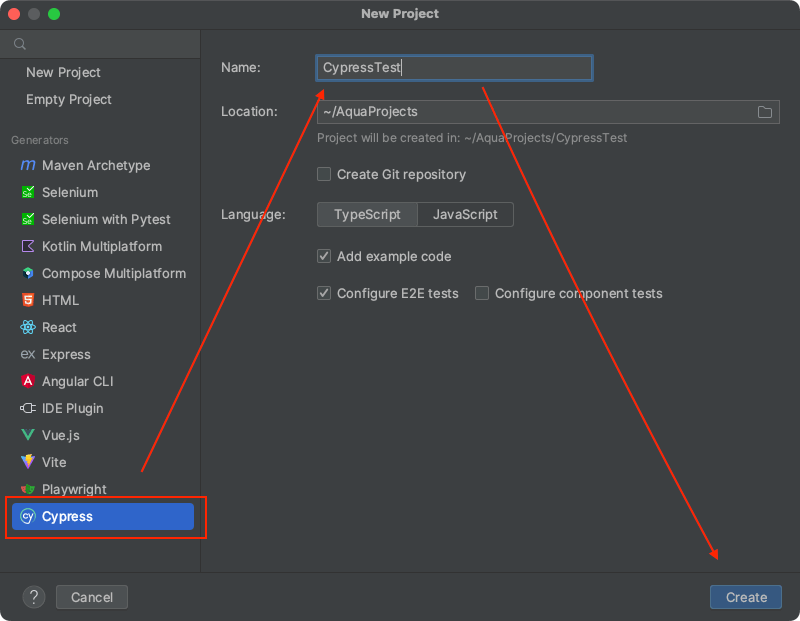Choose Maven Archetype generator

pyautogui.click(x=96, y=165)
